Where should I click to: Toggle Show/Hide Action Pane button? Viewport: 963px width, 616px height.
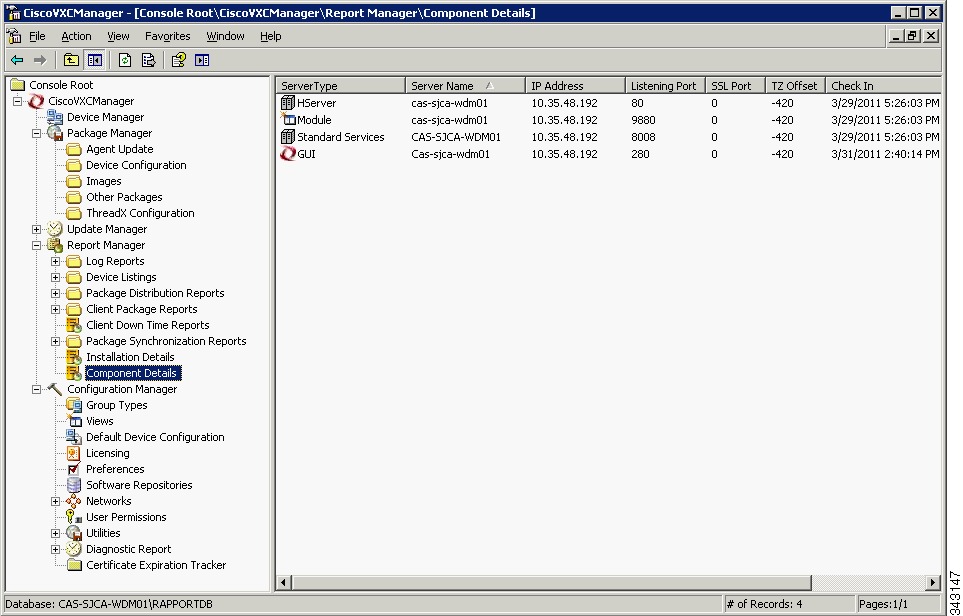[x=202, y=60]
